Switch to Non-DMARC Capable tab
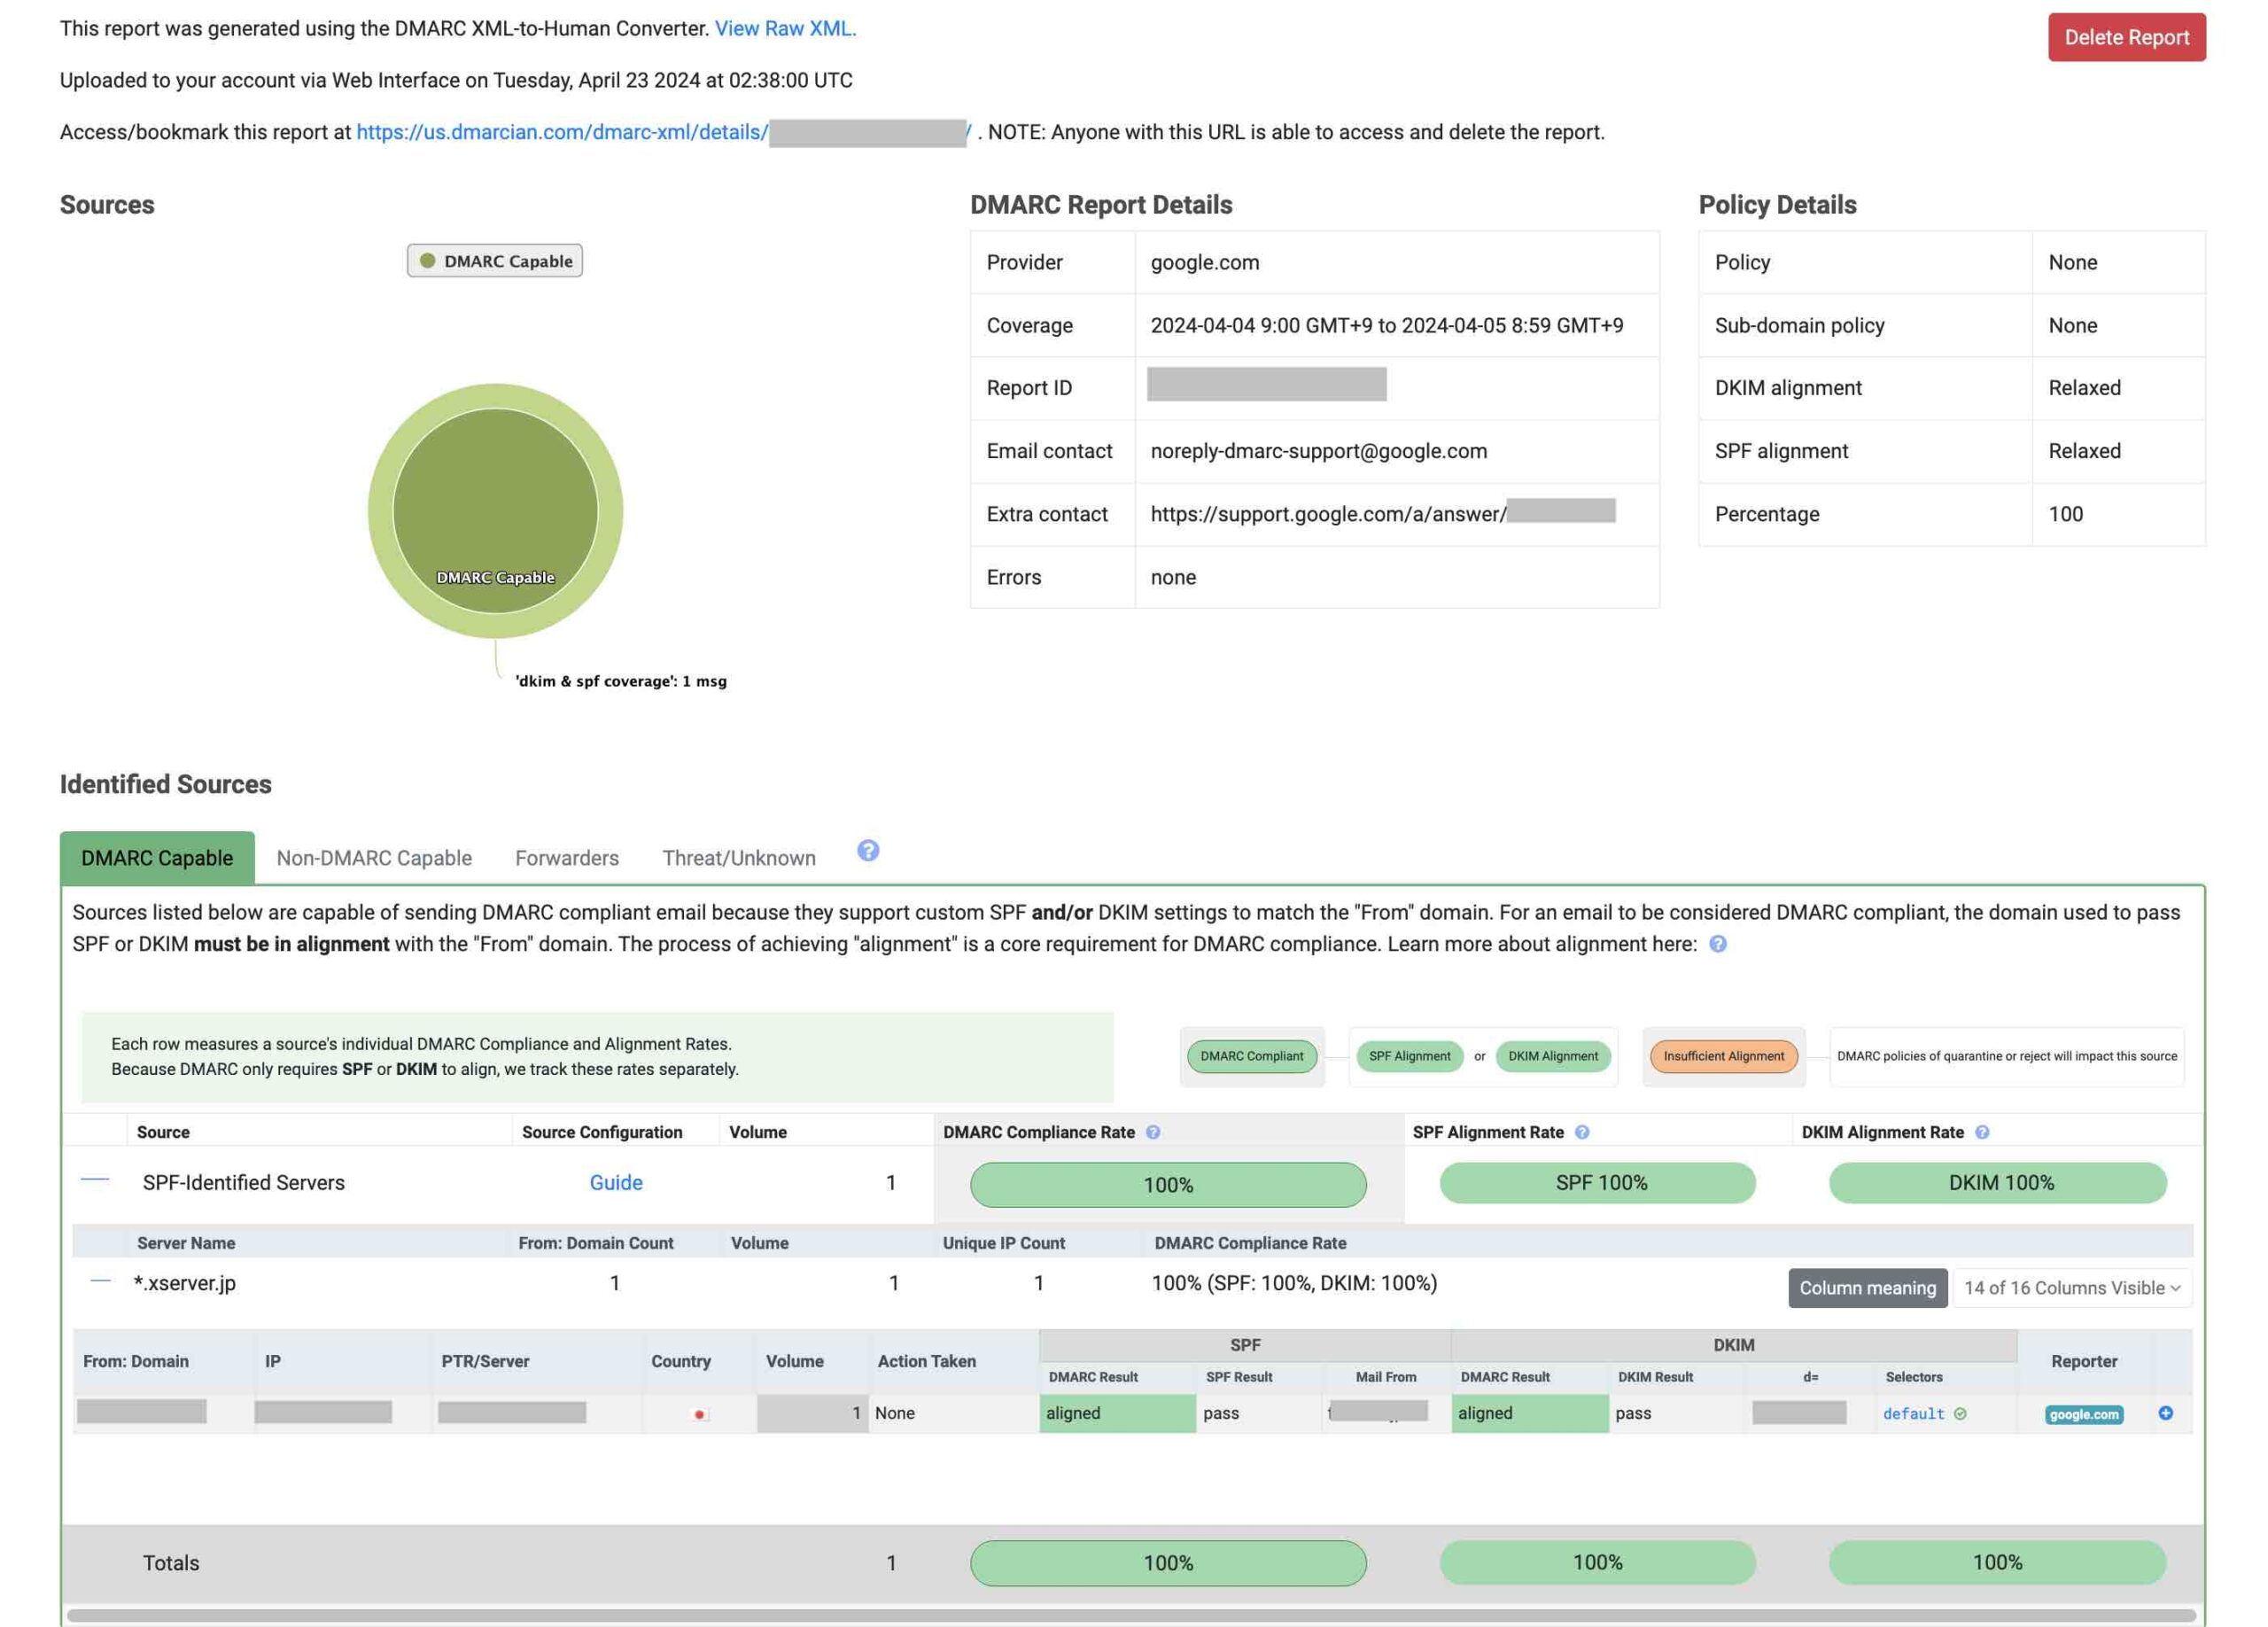This screenshot has width=2268, height=1627. pyautogui.click(x=374, y=858)
